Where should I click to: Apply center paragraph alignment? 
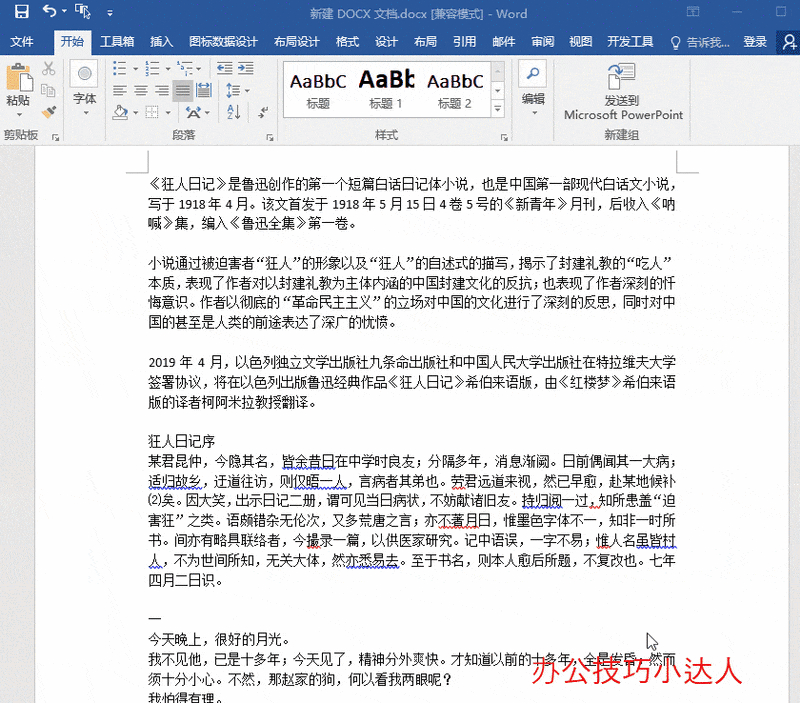click(140, 88)
